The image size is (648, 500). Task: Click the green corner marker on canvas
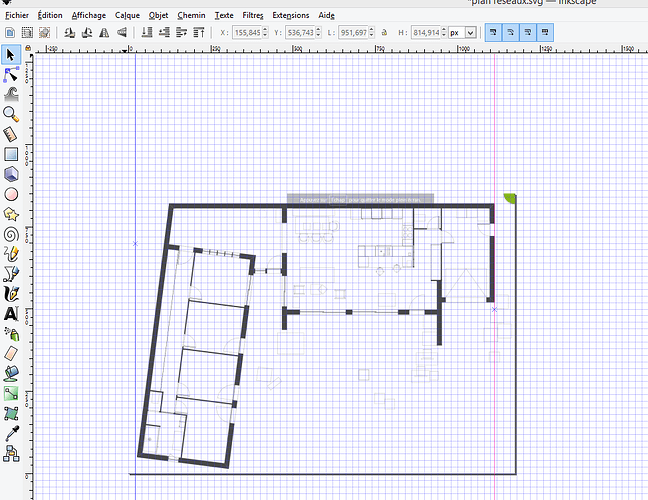(x=510, y=199)
